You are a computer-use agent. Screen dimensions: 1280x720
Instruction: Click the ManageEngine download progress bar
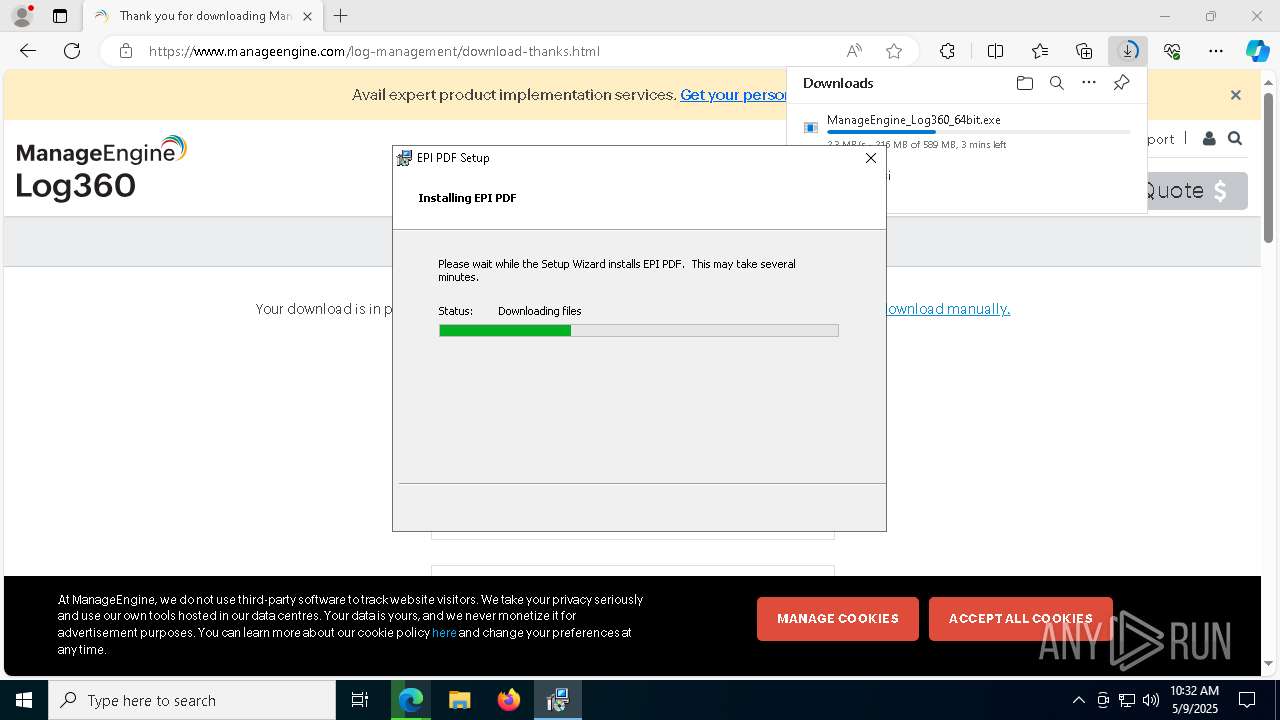point(978,132)
